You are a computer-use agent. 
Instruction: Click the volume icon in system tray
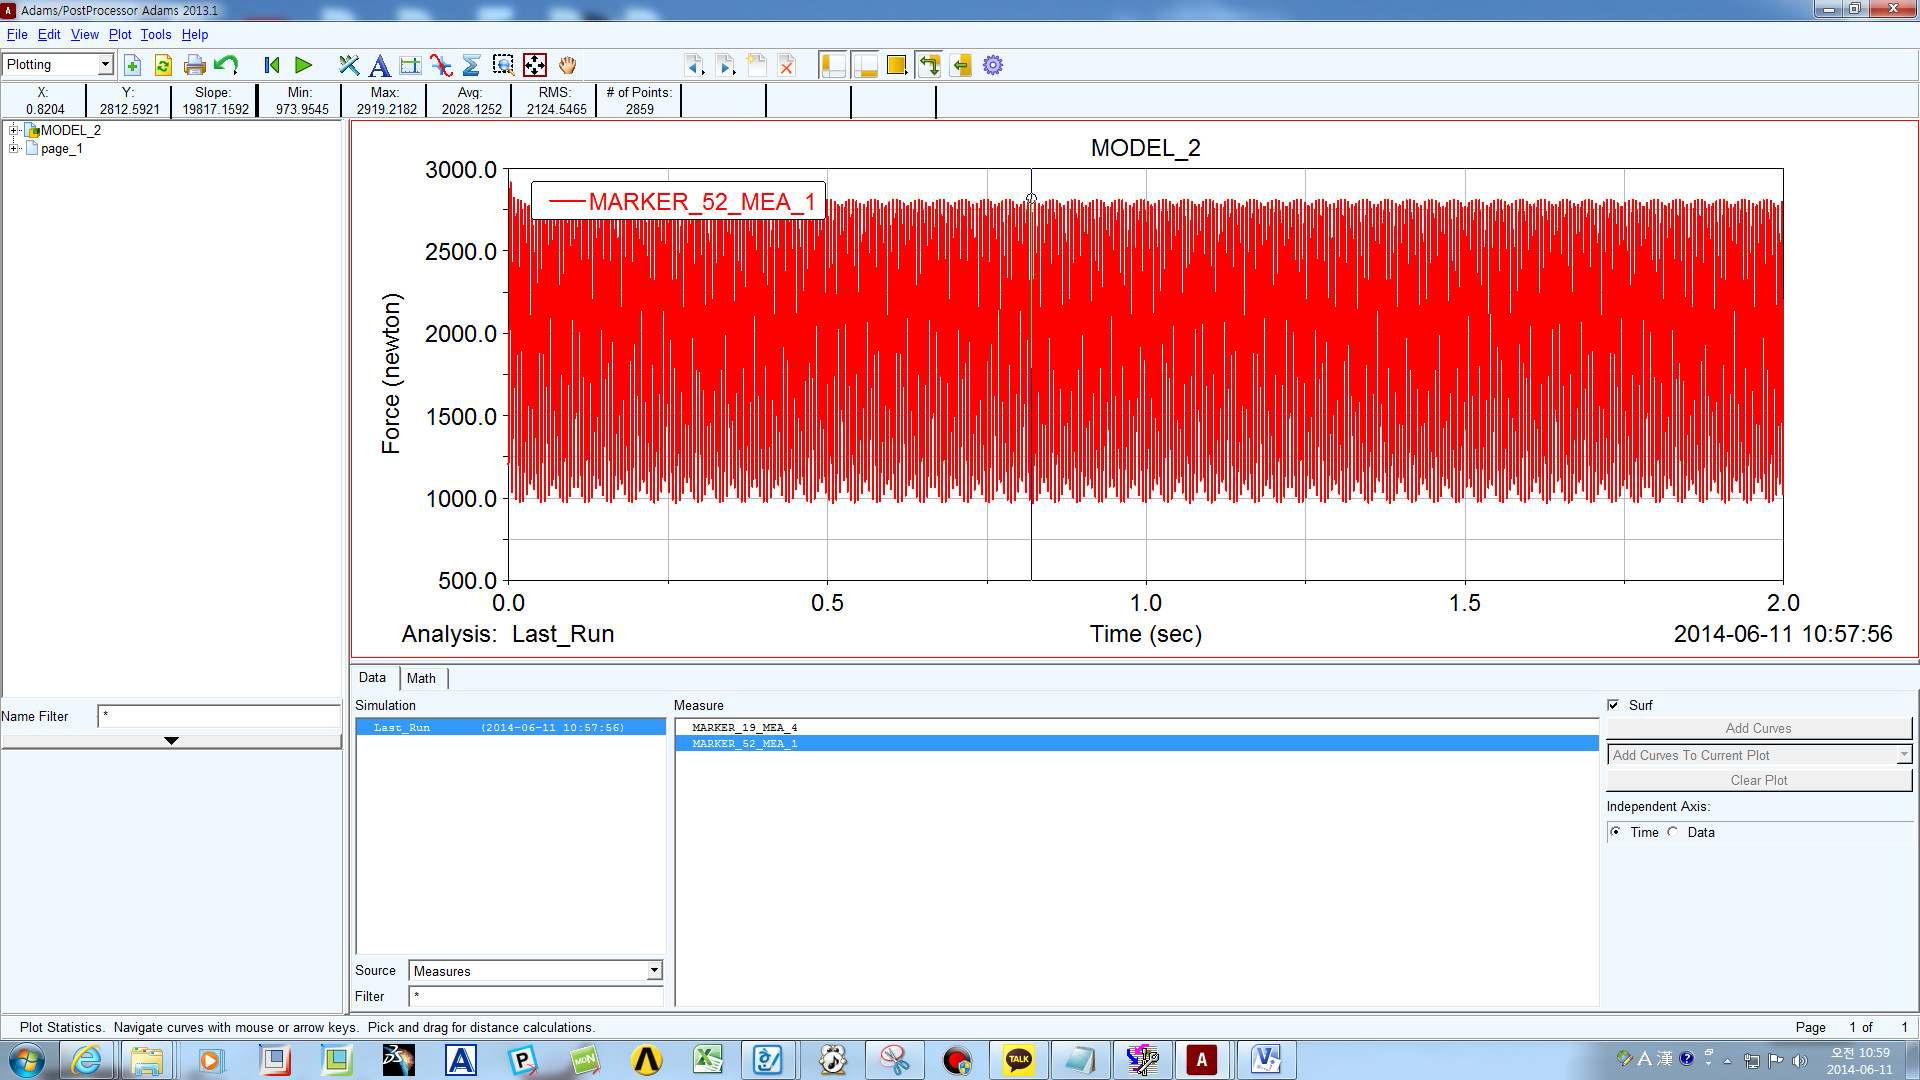tap(1800, 1060)
